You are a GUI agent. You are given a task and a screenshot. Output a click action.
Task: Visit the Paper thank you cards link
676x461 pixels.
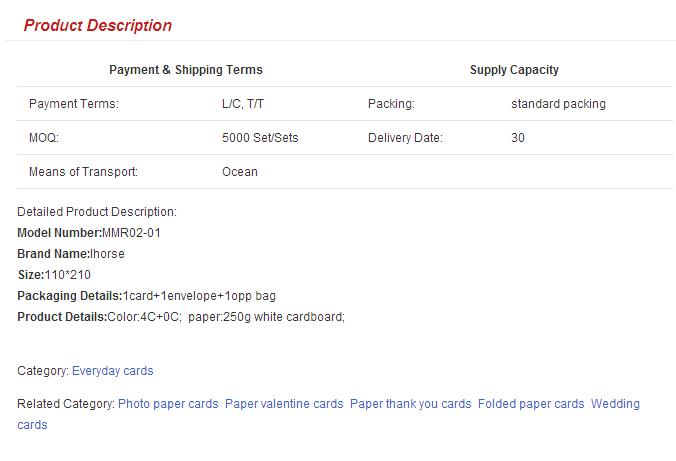click(x=410, y=404)
